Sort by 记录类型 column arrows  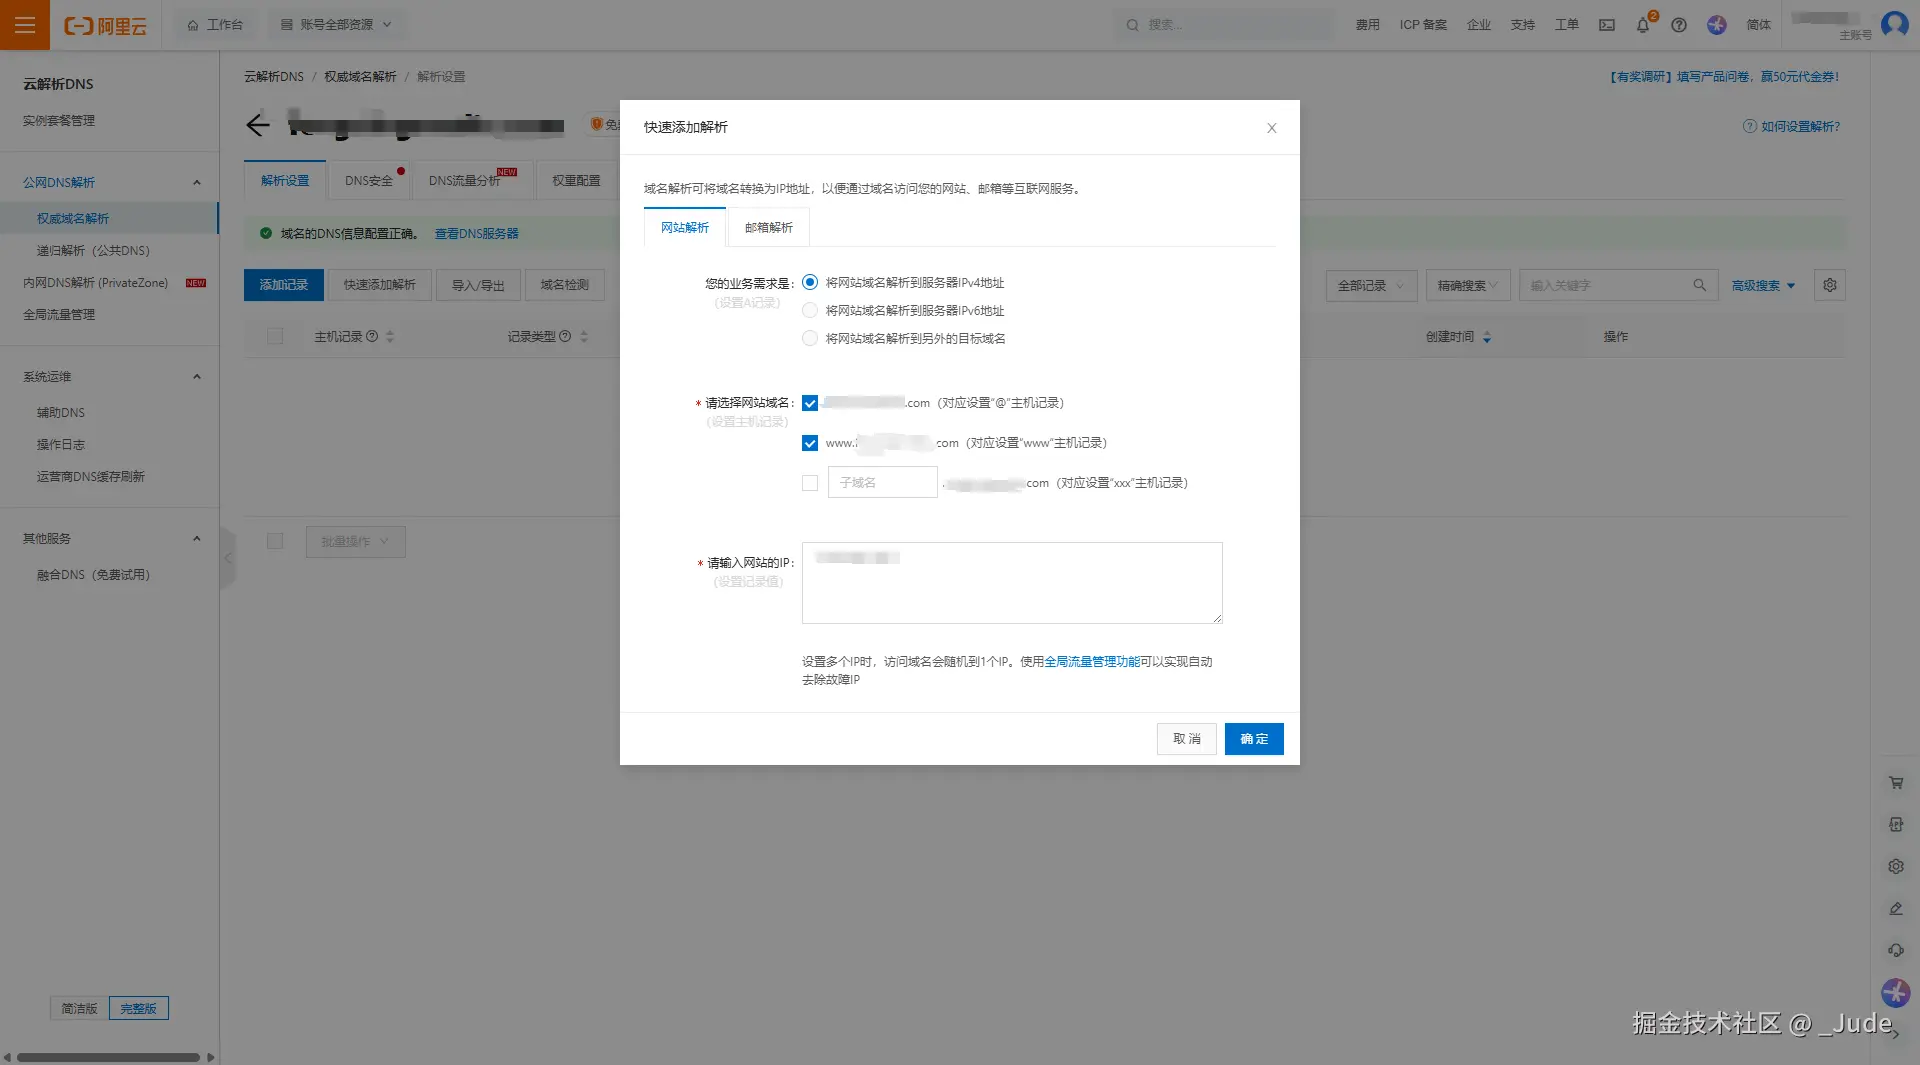(584, 337)
